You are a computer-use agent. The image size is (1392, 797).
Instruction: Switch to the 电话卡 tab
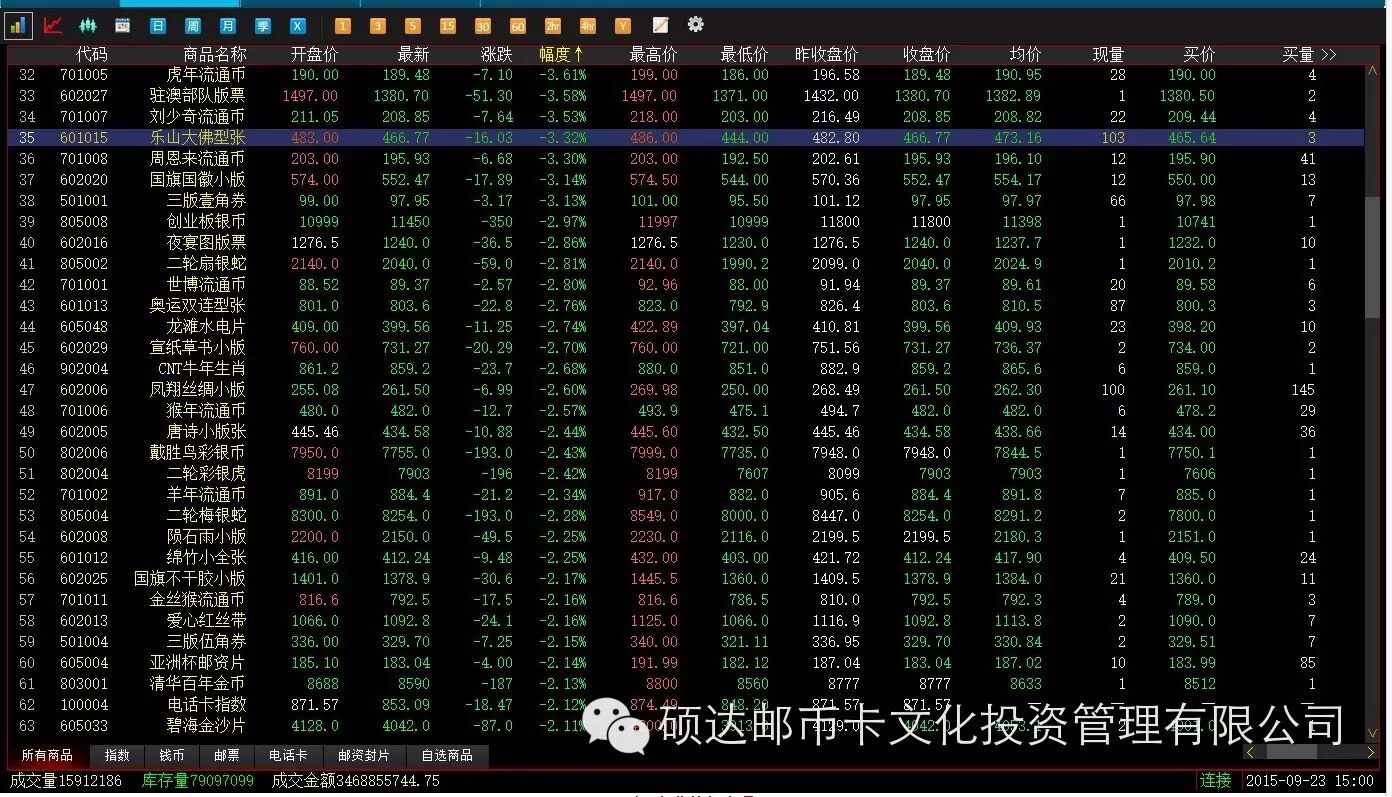point(288,755)
